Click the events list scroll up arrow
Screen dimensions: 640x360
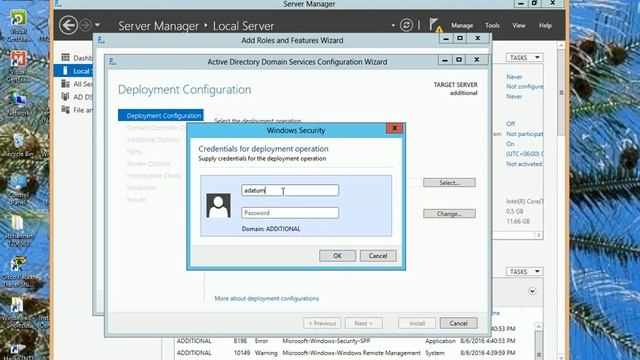coord(538,327)
